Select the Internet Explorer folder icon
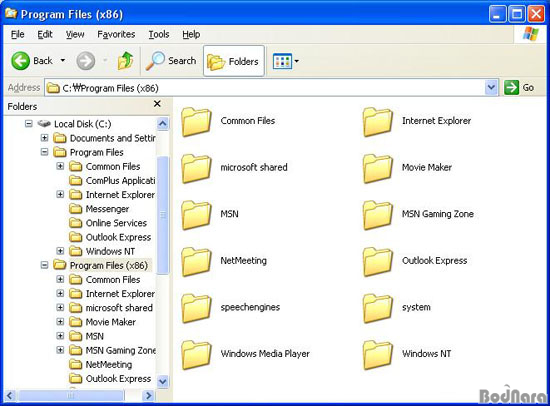The width and height of the screenshot is (550, 406). click(378, 122)
